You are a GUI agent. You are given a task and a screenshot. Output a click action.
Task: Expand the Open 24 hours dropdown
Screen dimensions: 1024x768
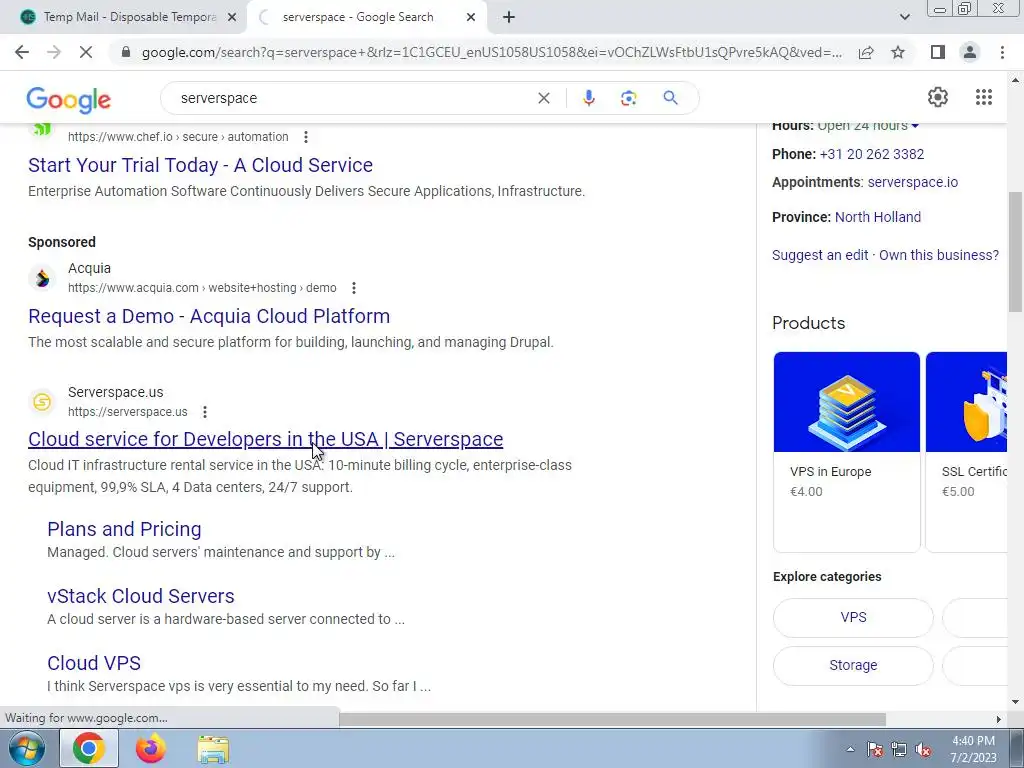(x=915, y=125)
